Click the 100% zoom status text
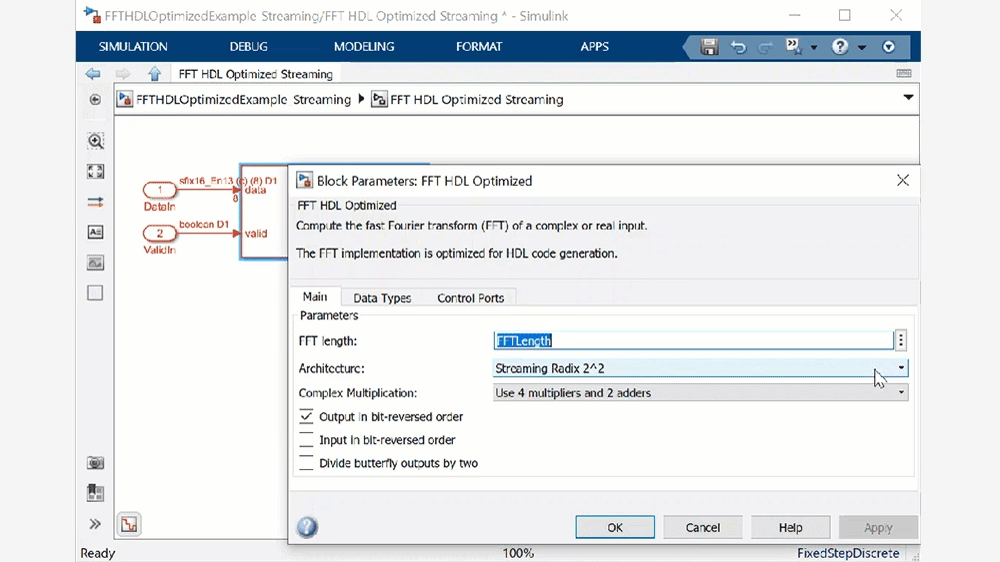 pos(518,553)
